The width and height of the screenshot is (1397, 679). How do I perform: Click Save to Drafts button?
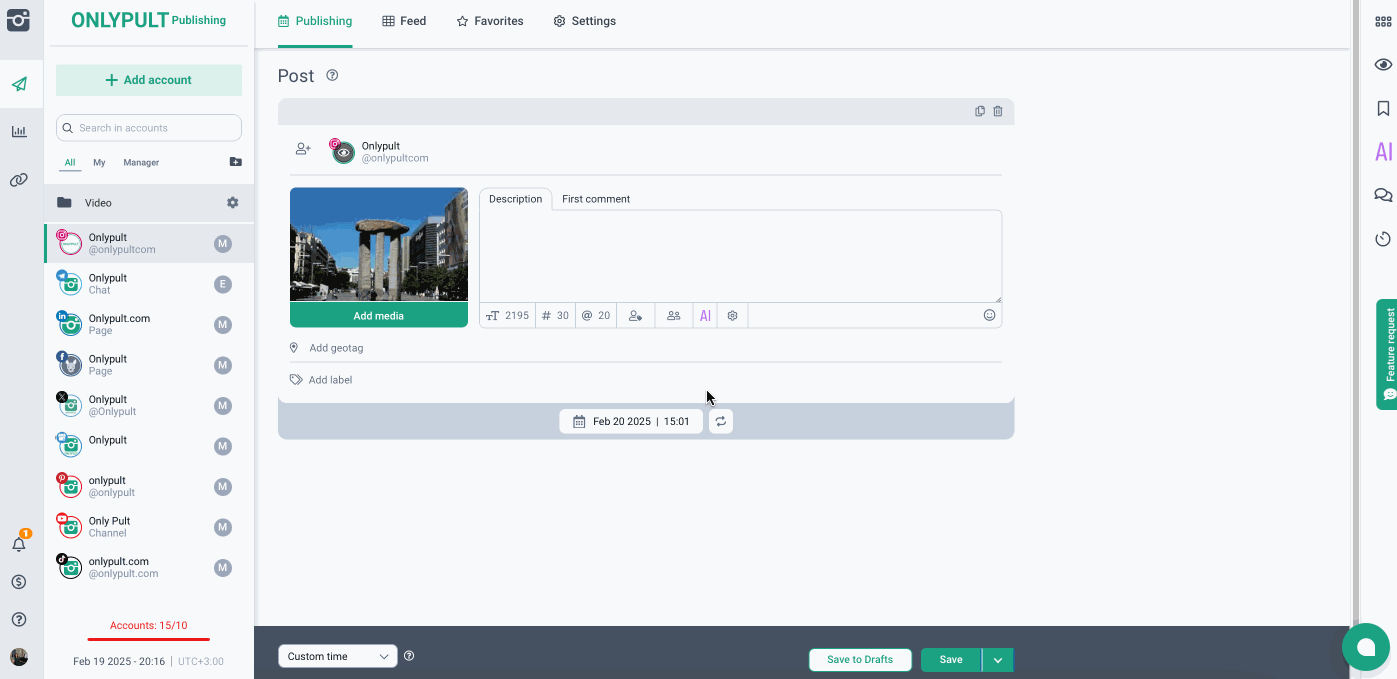click(860, 660)
